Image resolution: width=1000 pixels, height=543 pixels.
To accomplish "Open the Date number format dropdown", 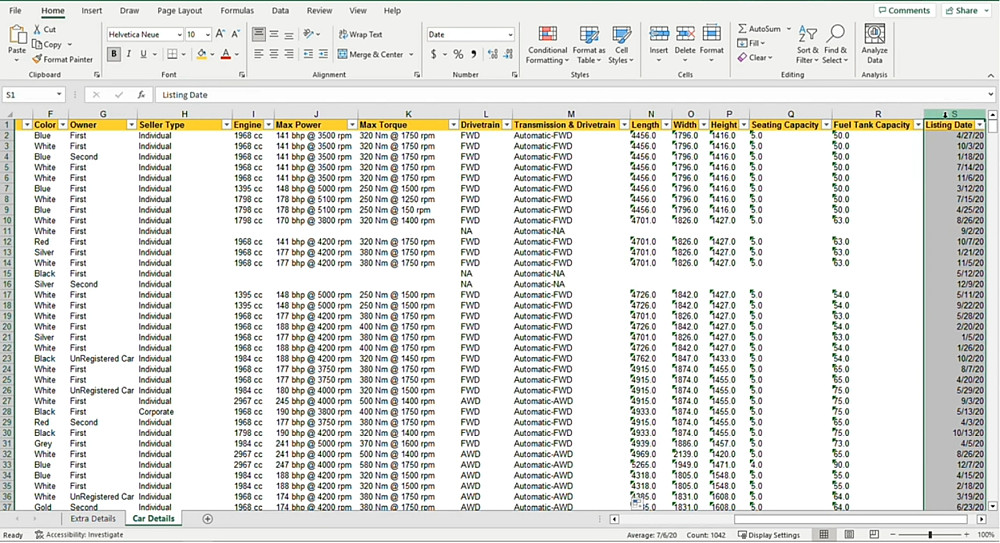I will (510, 34).
